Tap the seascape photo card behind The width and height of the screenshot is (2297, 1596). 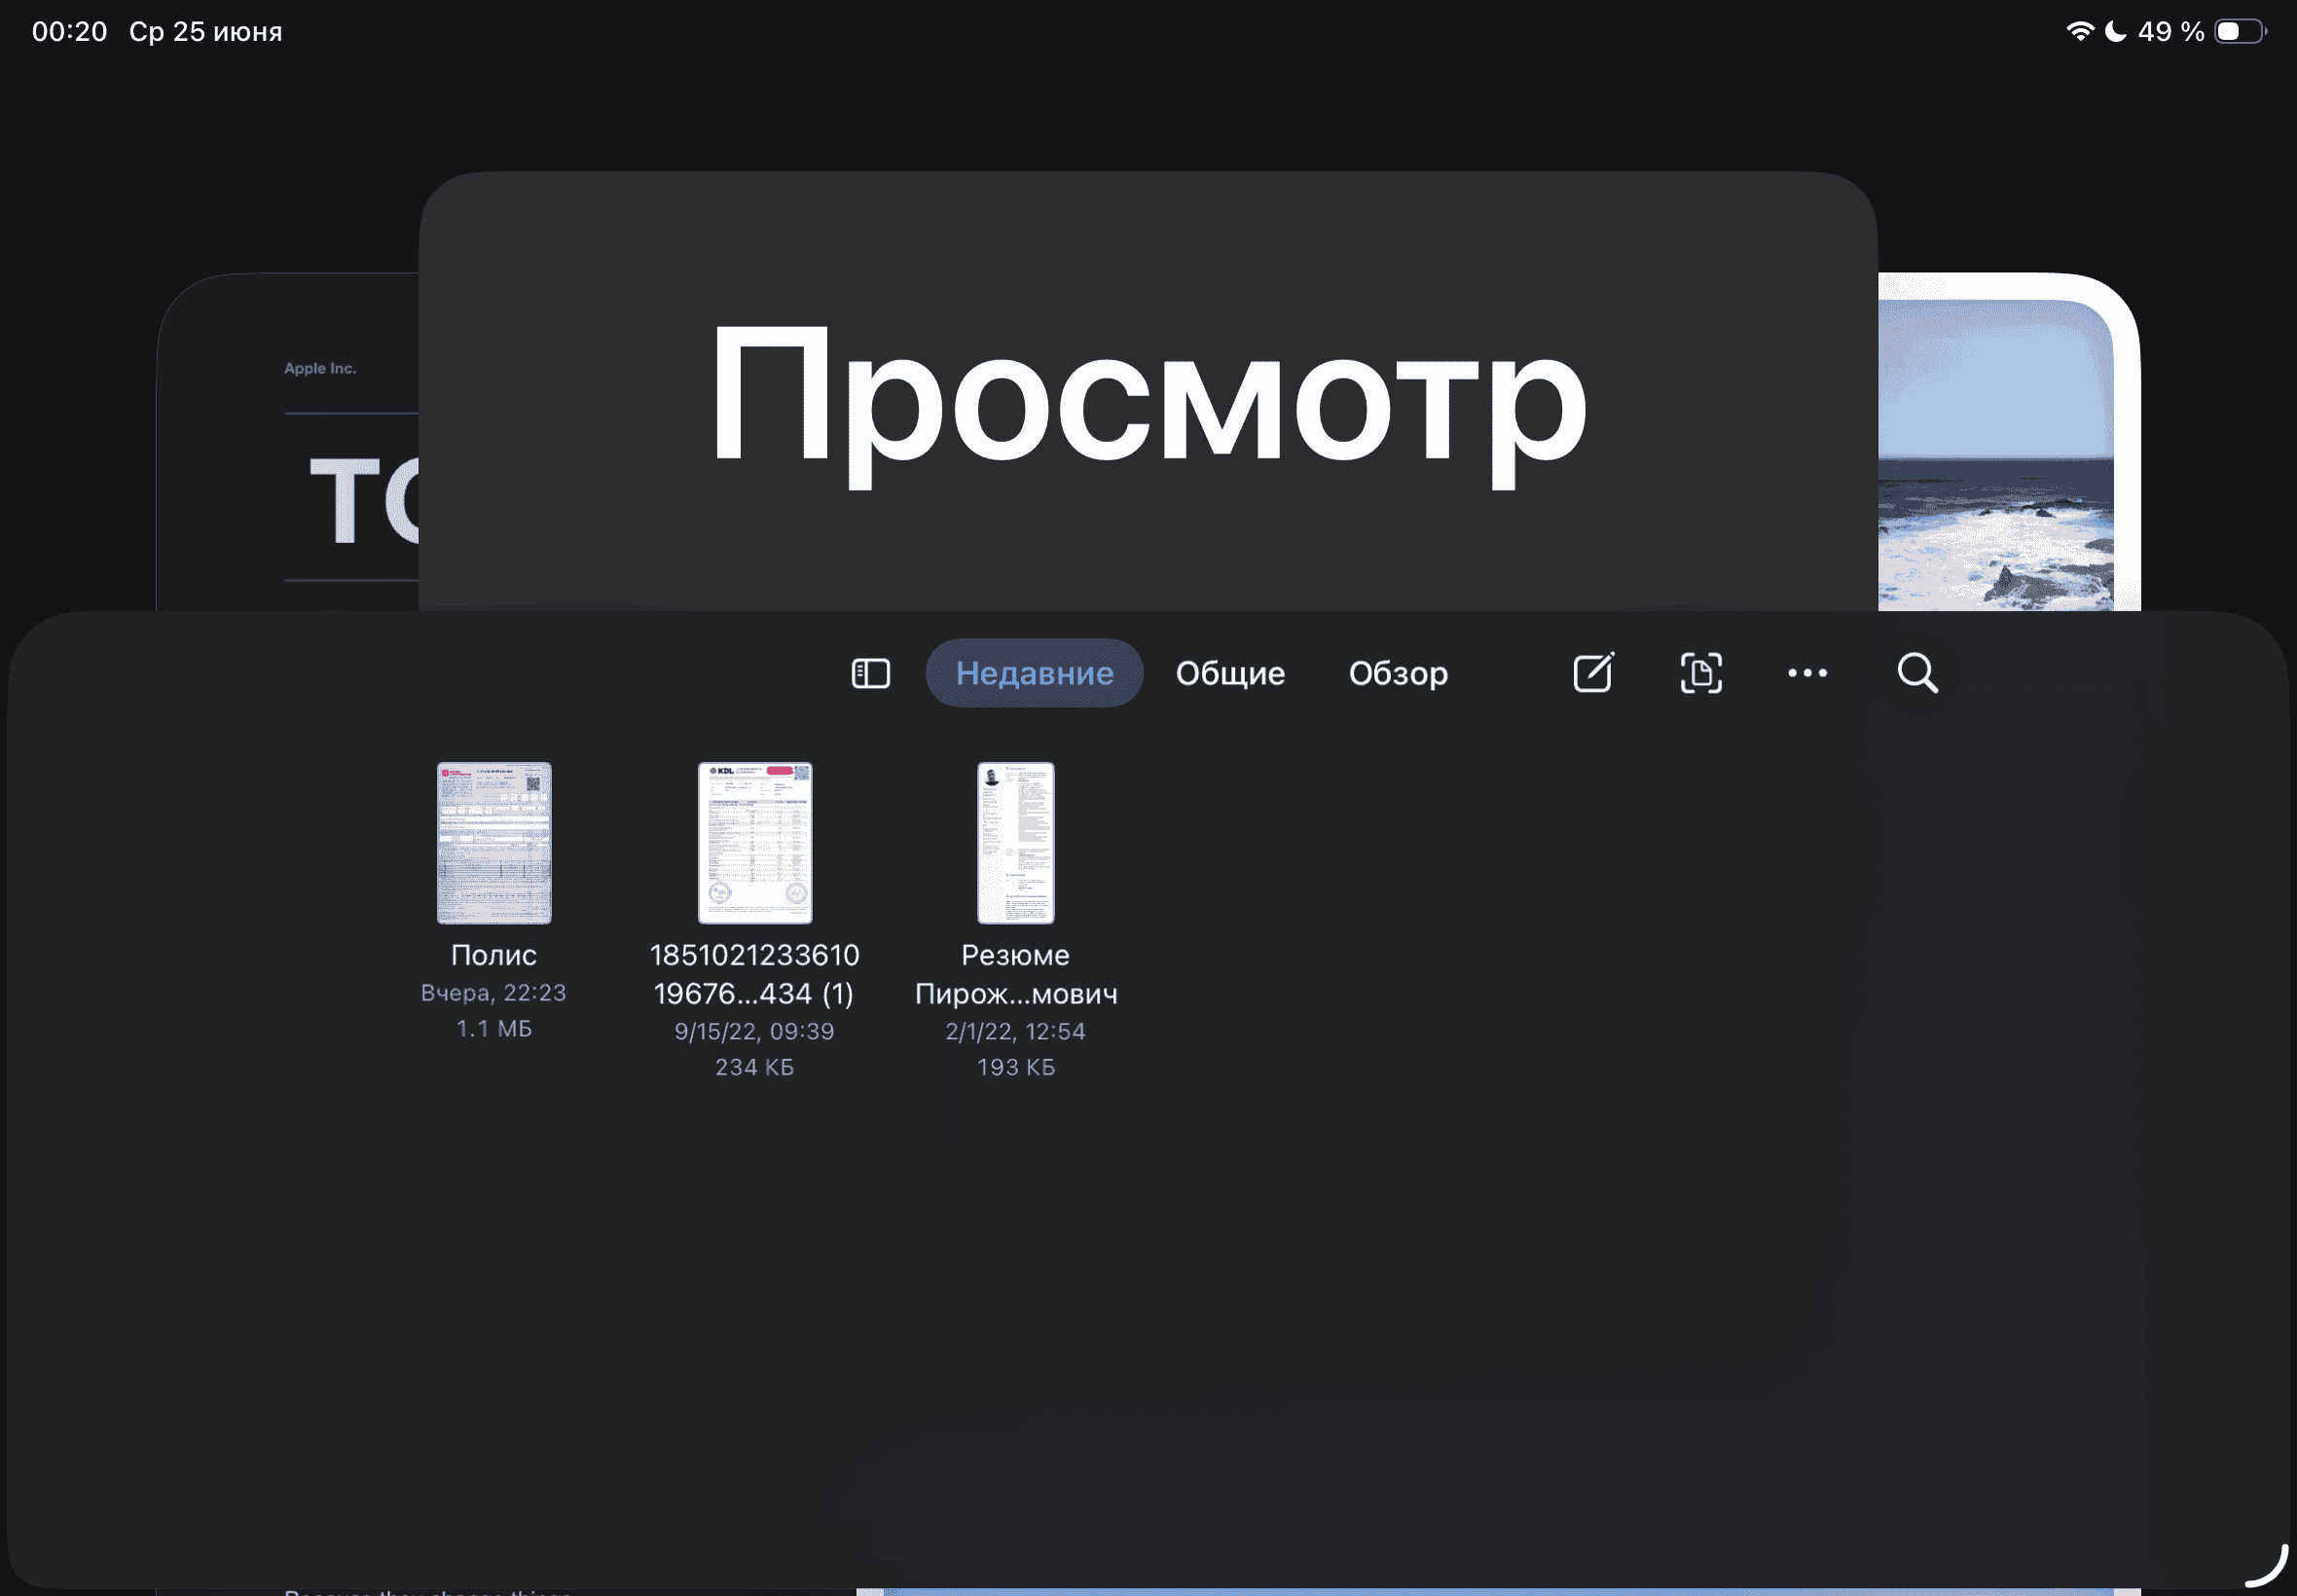pos(2008,442)
